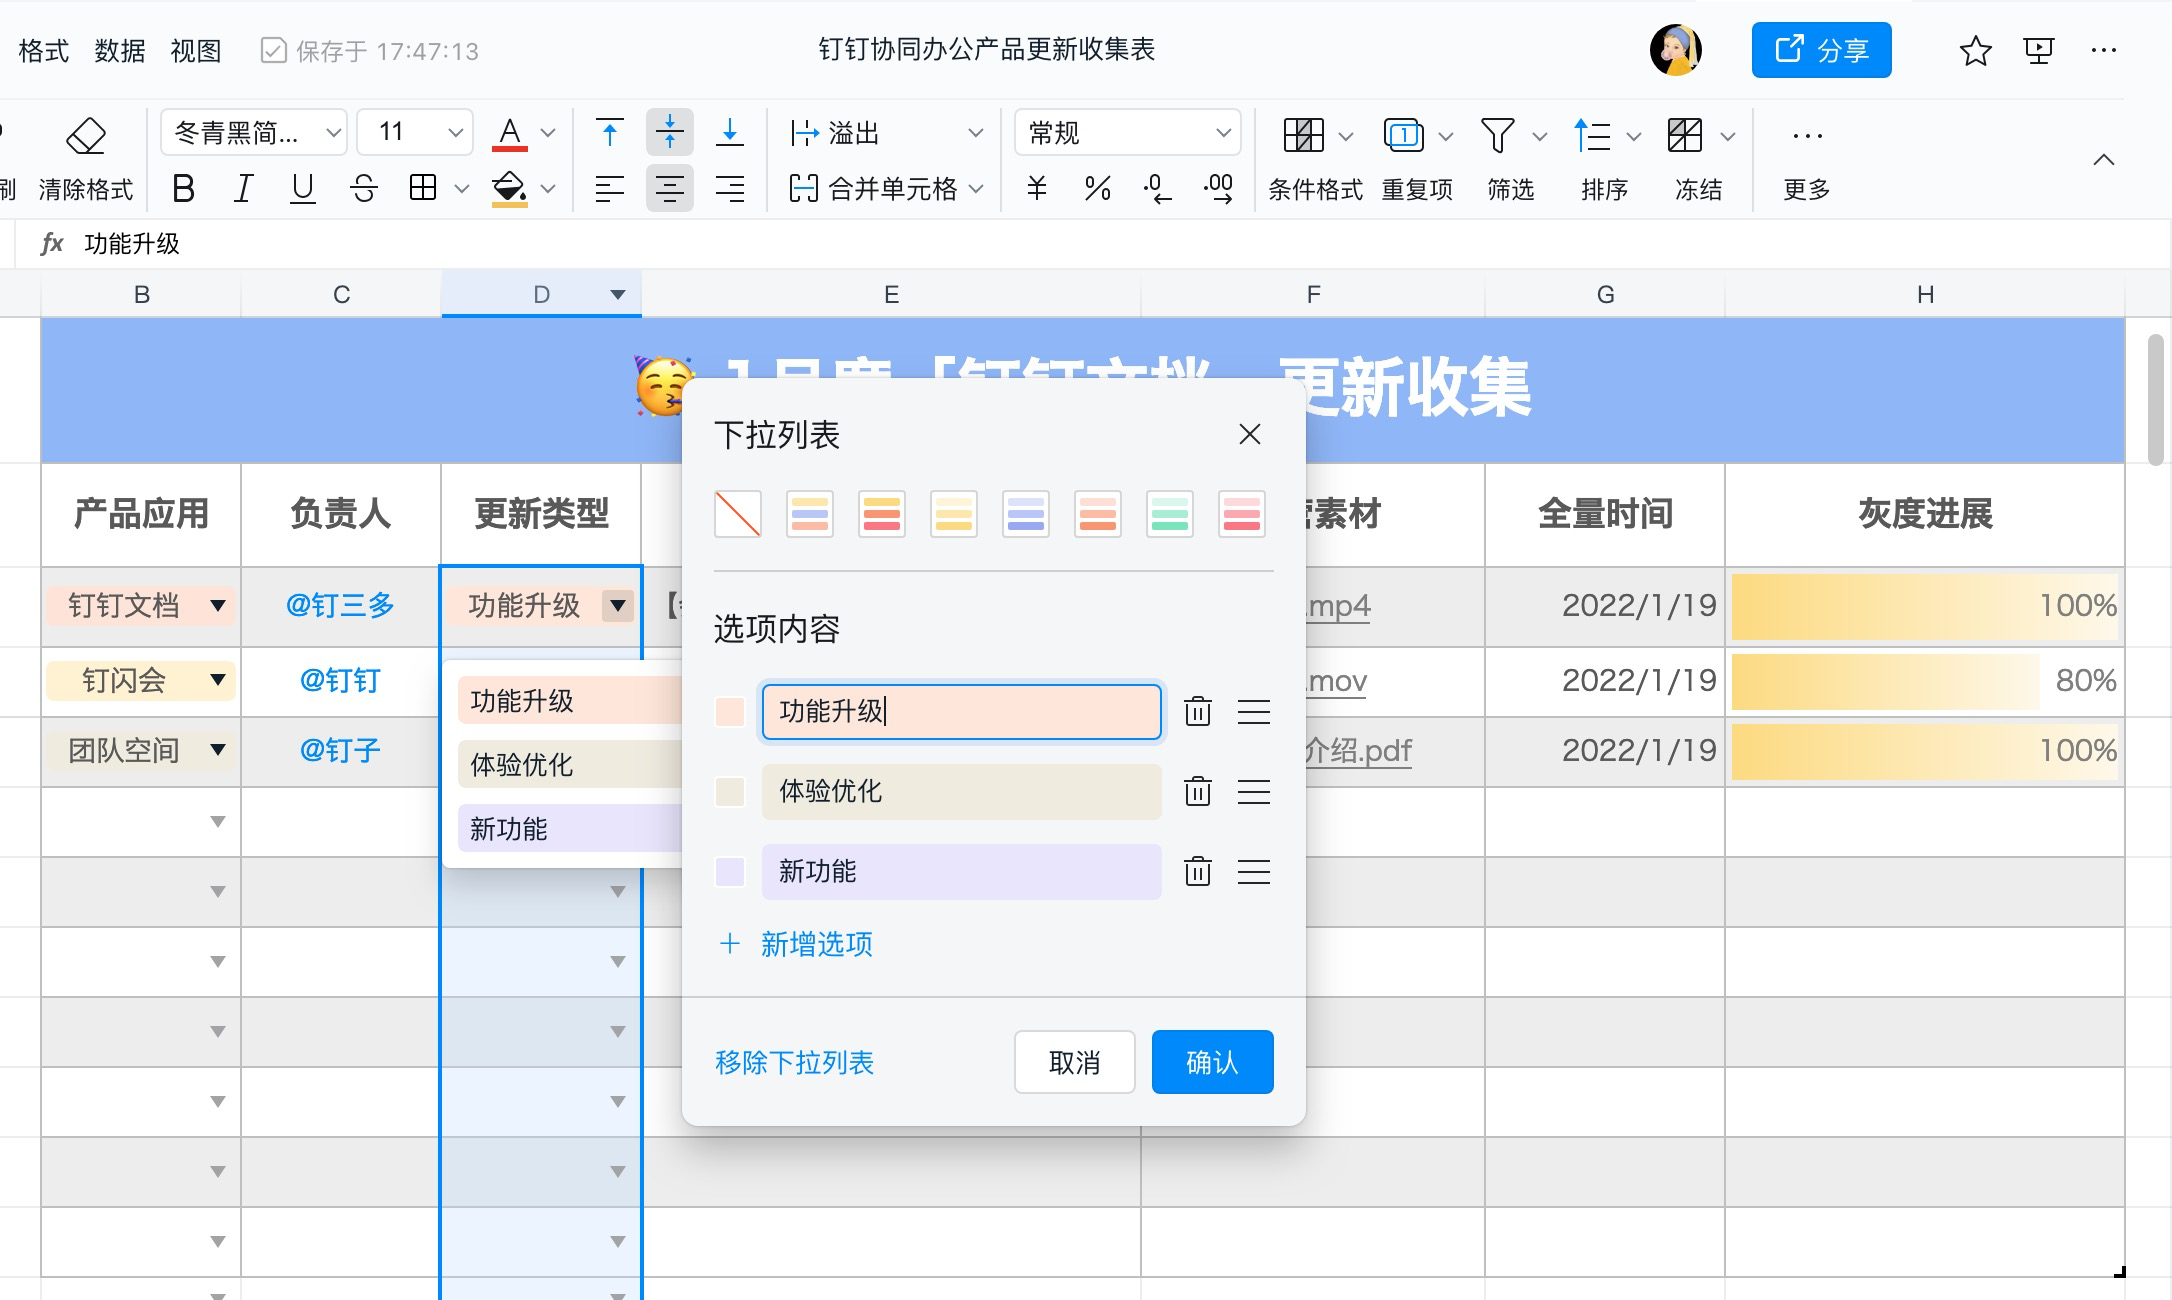The height and width of the screenshot is (1300, 2172).
Task: Click the 新增选项 add option link
Action: coord(816,944)
